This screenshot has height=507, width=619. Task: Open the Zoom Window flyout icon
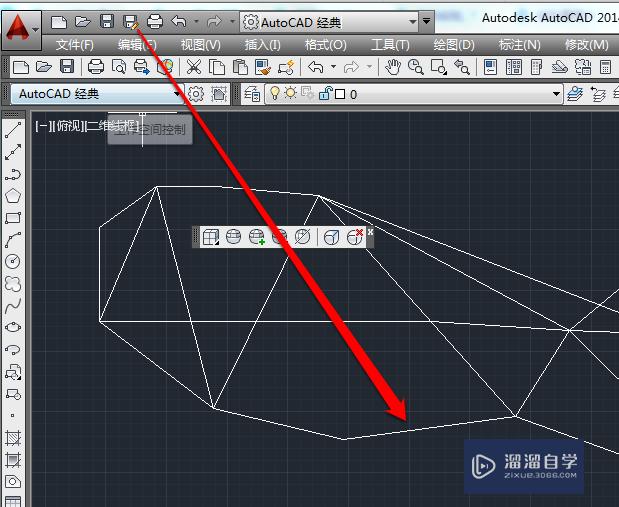439,67
